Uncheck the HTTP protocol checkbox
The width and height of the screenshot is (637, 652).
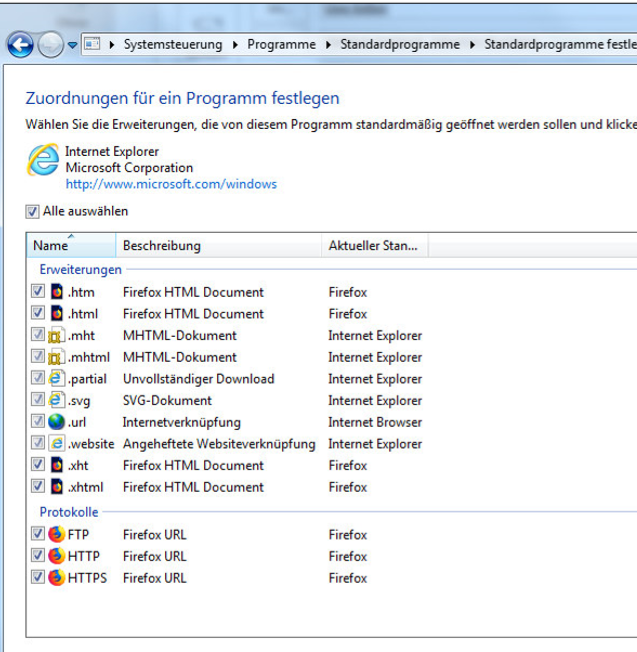pos(38,555)
